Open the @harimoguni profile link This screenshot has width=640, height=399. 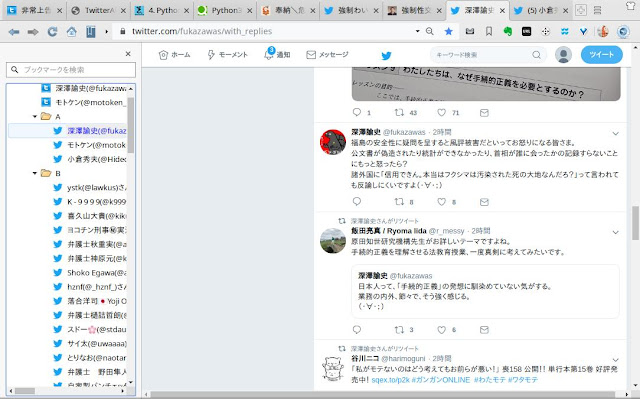pyautogui.click(x=403, y=359)
